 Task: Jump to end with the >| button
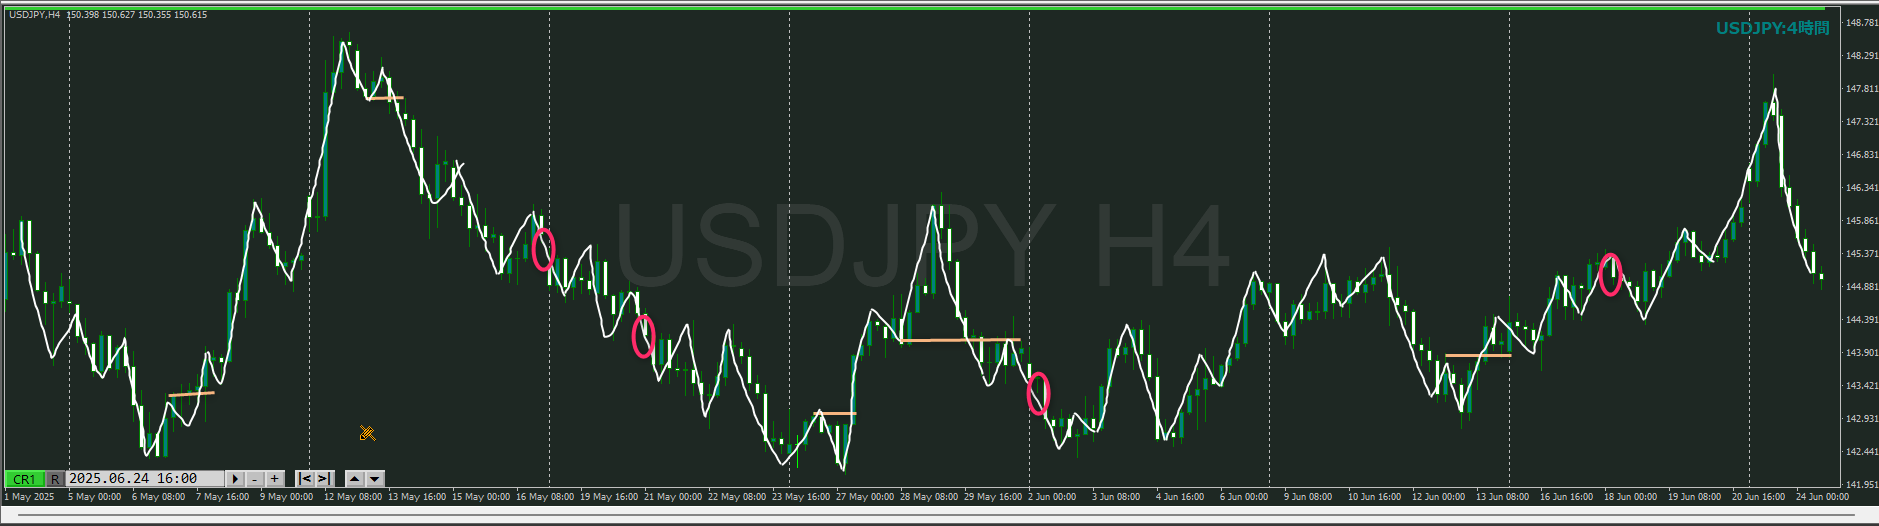click(323, 479)
